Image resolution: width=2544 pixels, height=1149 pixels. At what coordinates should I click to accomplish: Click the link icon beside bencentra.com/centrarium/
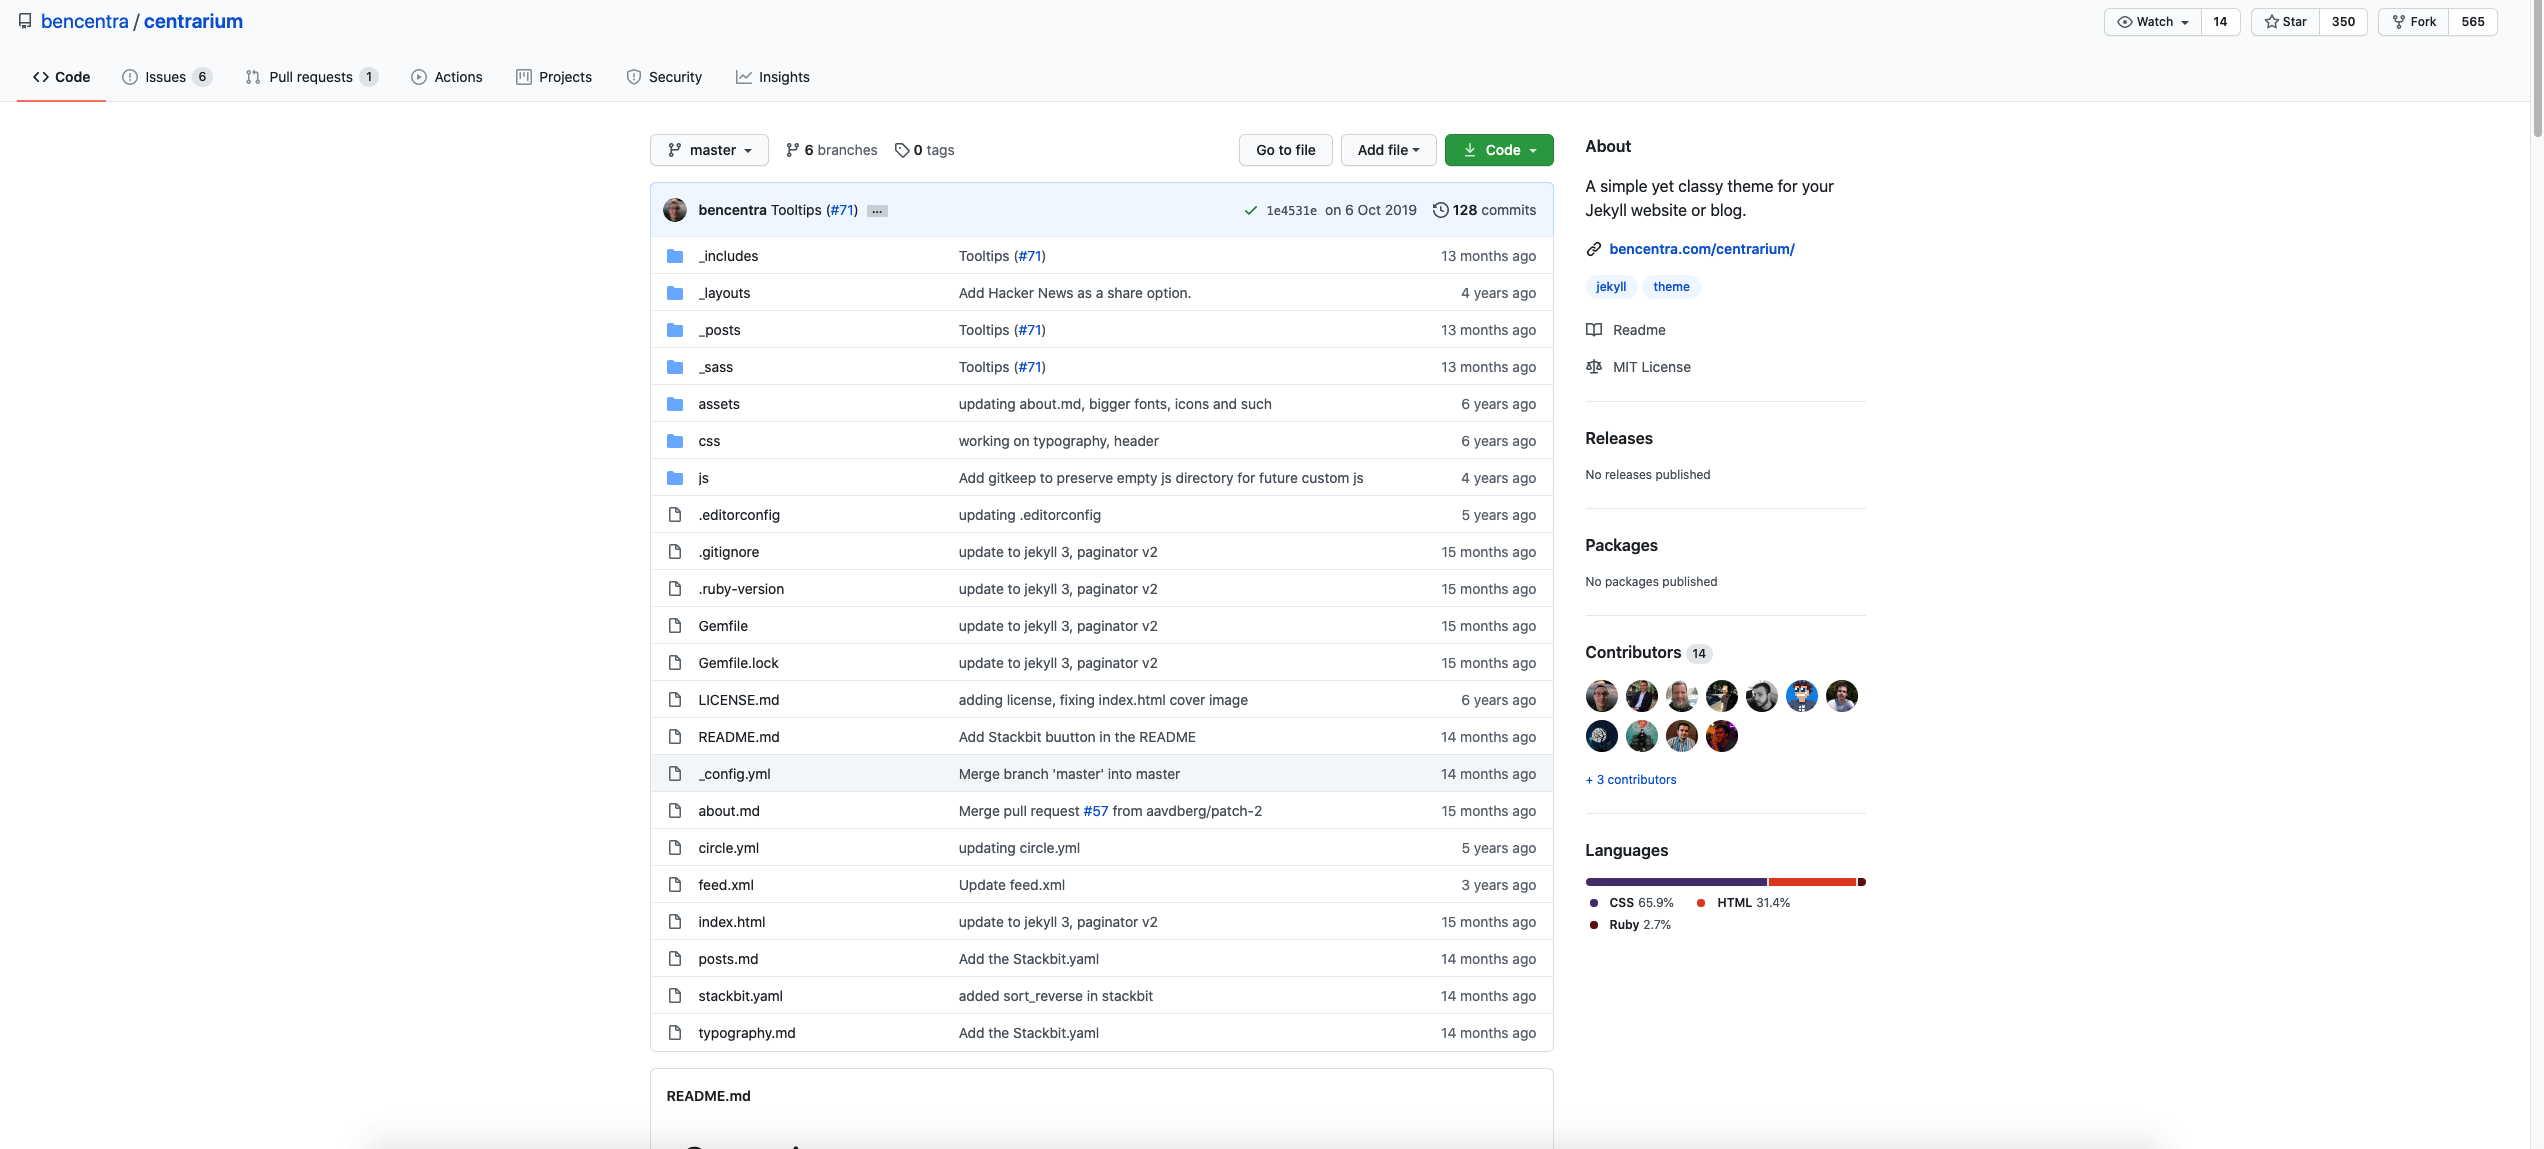coord(1594,249)
